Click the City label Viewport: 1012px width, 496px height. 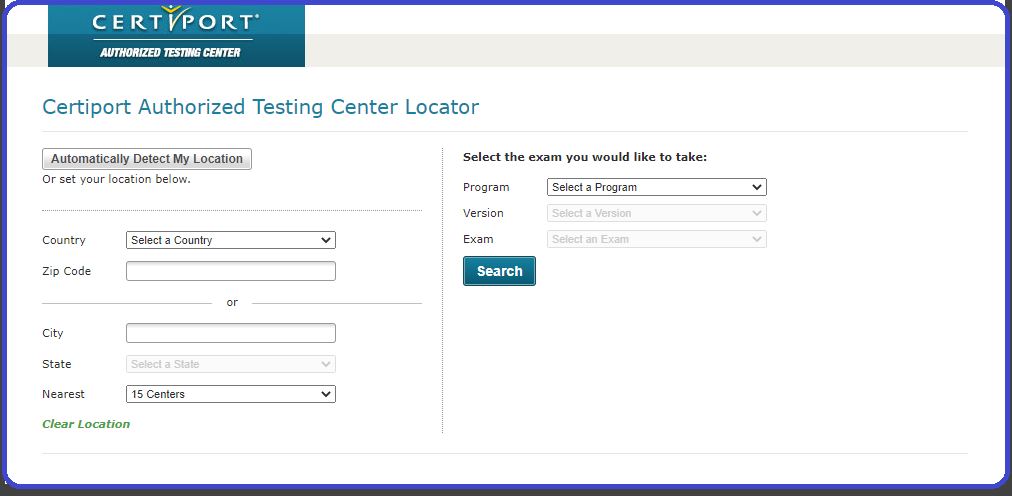pyautogui.click(x=53, y=333)
